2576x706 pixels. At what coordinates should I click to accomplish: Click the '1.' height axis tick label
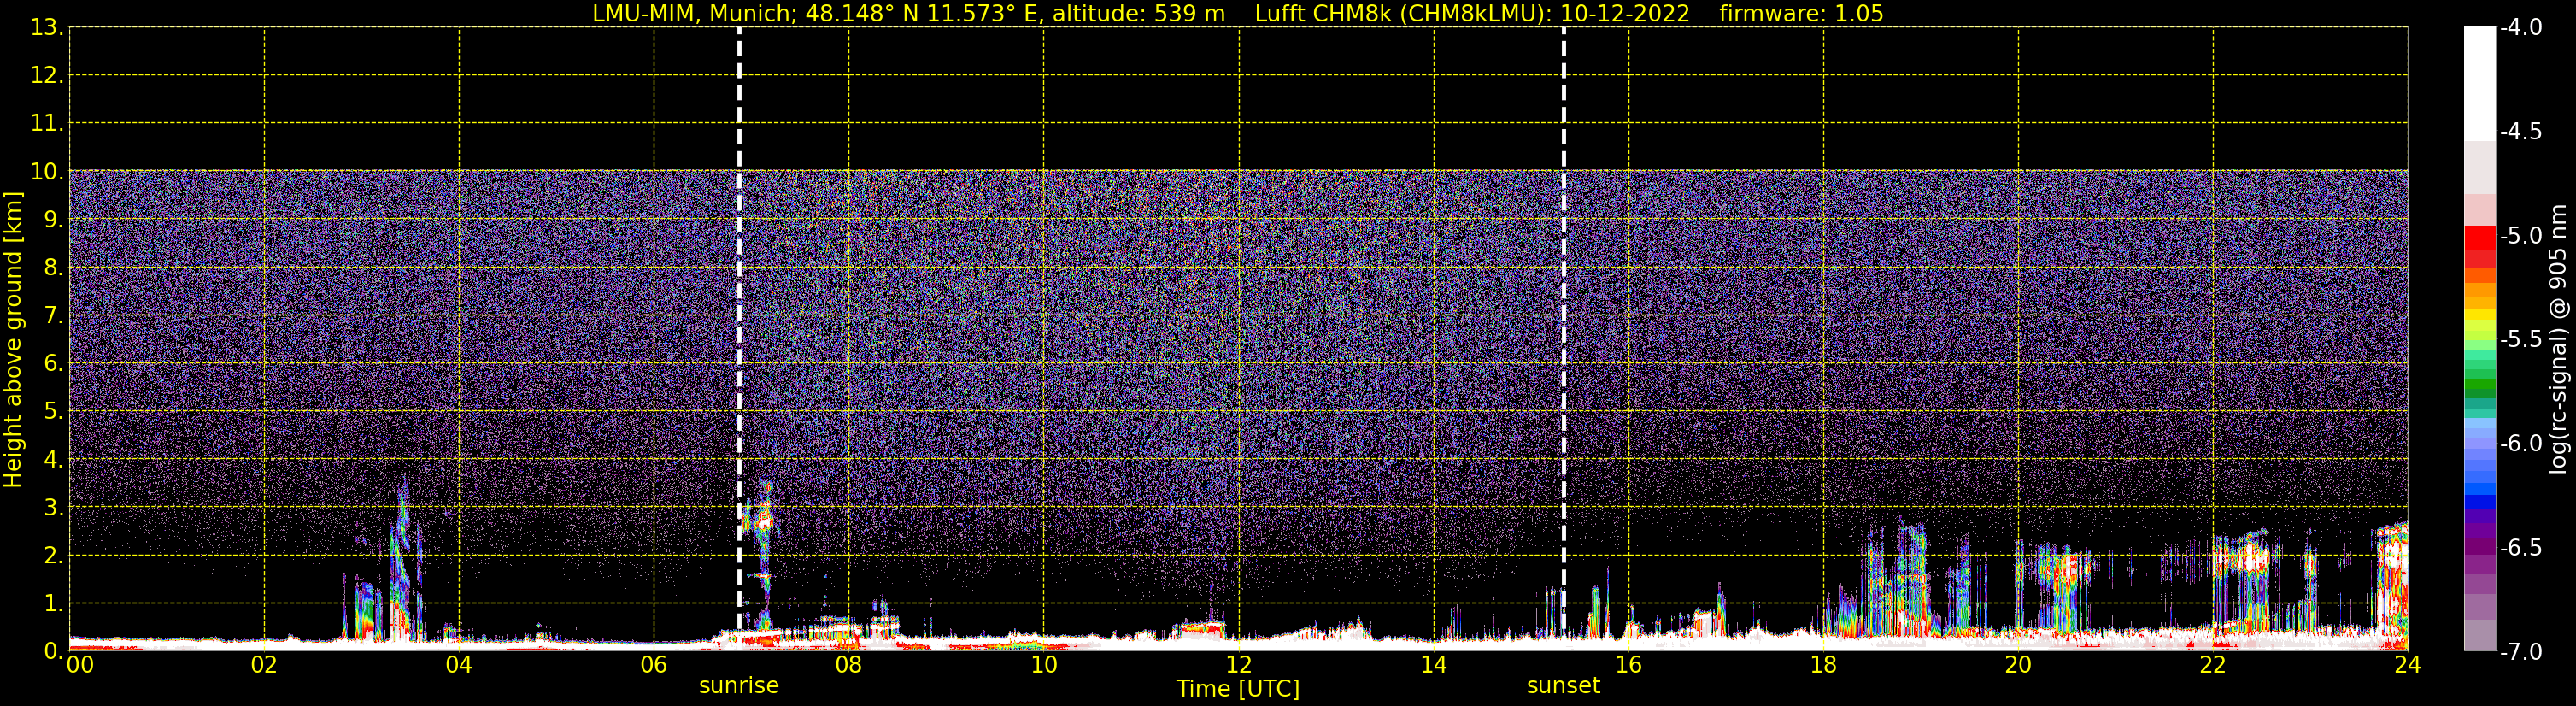(x=53, y=604)
